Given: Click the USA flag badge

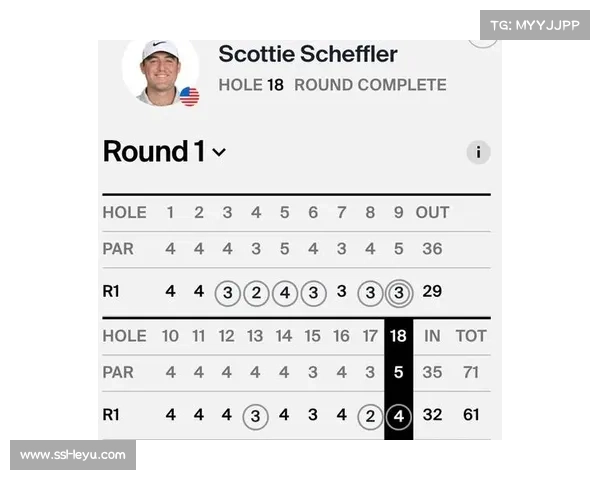Looking at the screenshot, I should (x=189, y=96).
